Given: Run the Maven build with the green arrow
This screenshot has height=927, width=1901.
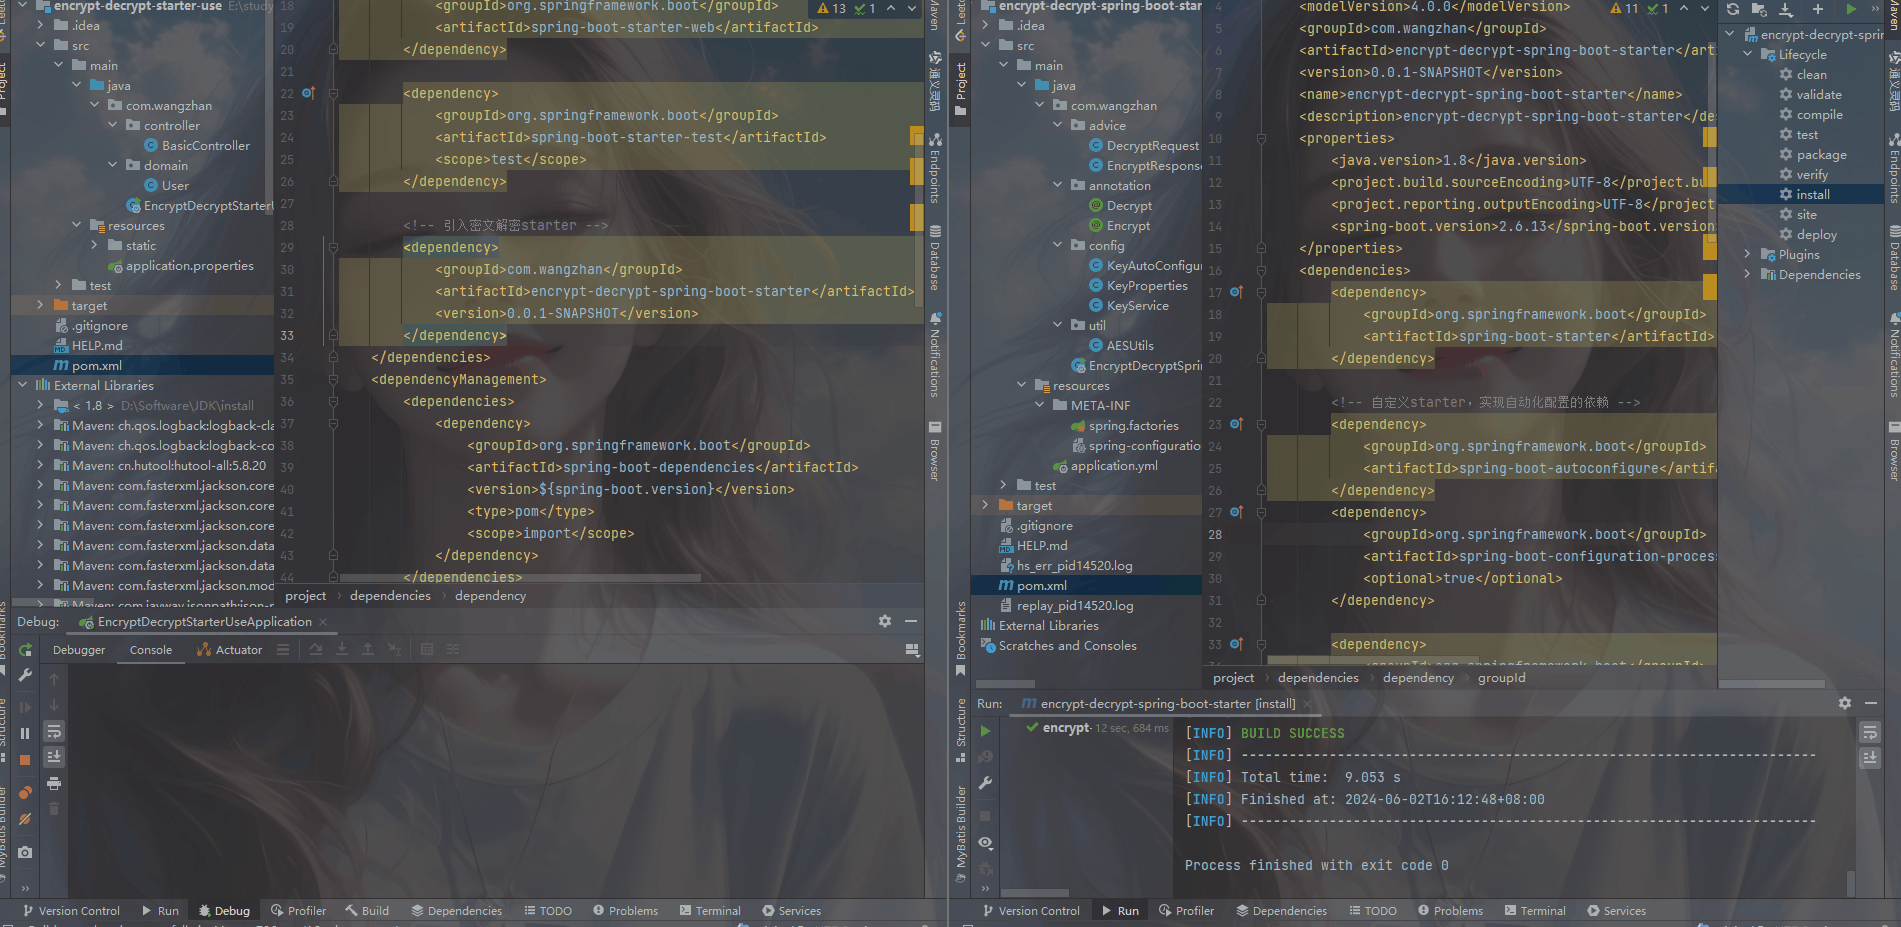Looking at the screenshot, I should tap(1851, 9).
